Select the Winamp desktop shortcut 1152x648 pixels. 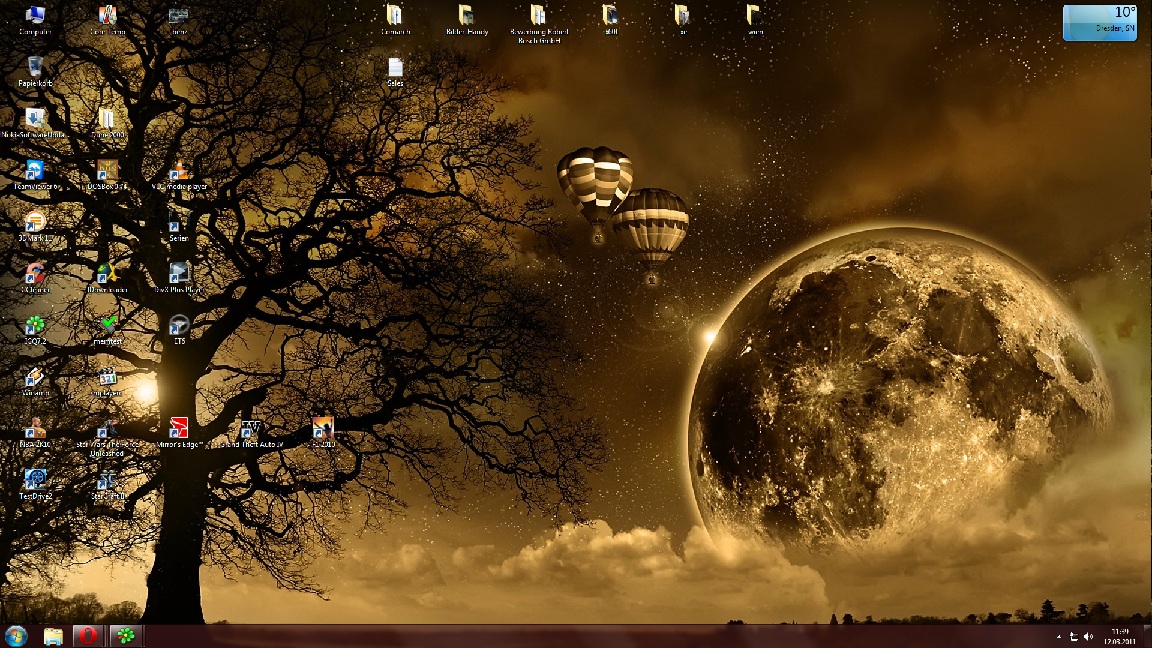click(35, 378)
